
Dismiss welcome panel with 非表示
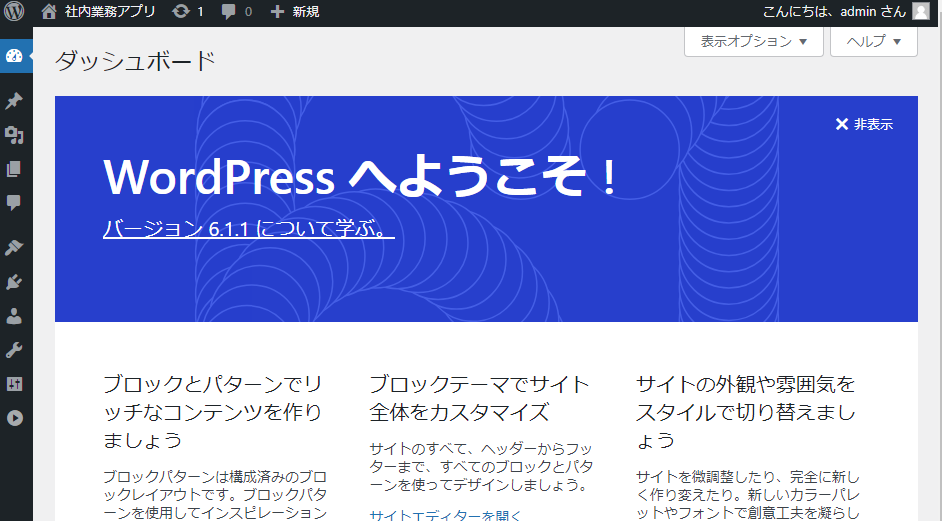(864, 124)
